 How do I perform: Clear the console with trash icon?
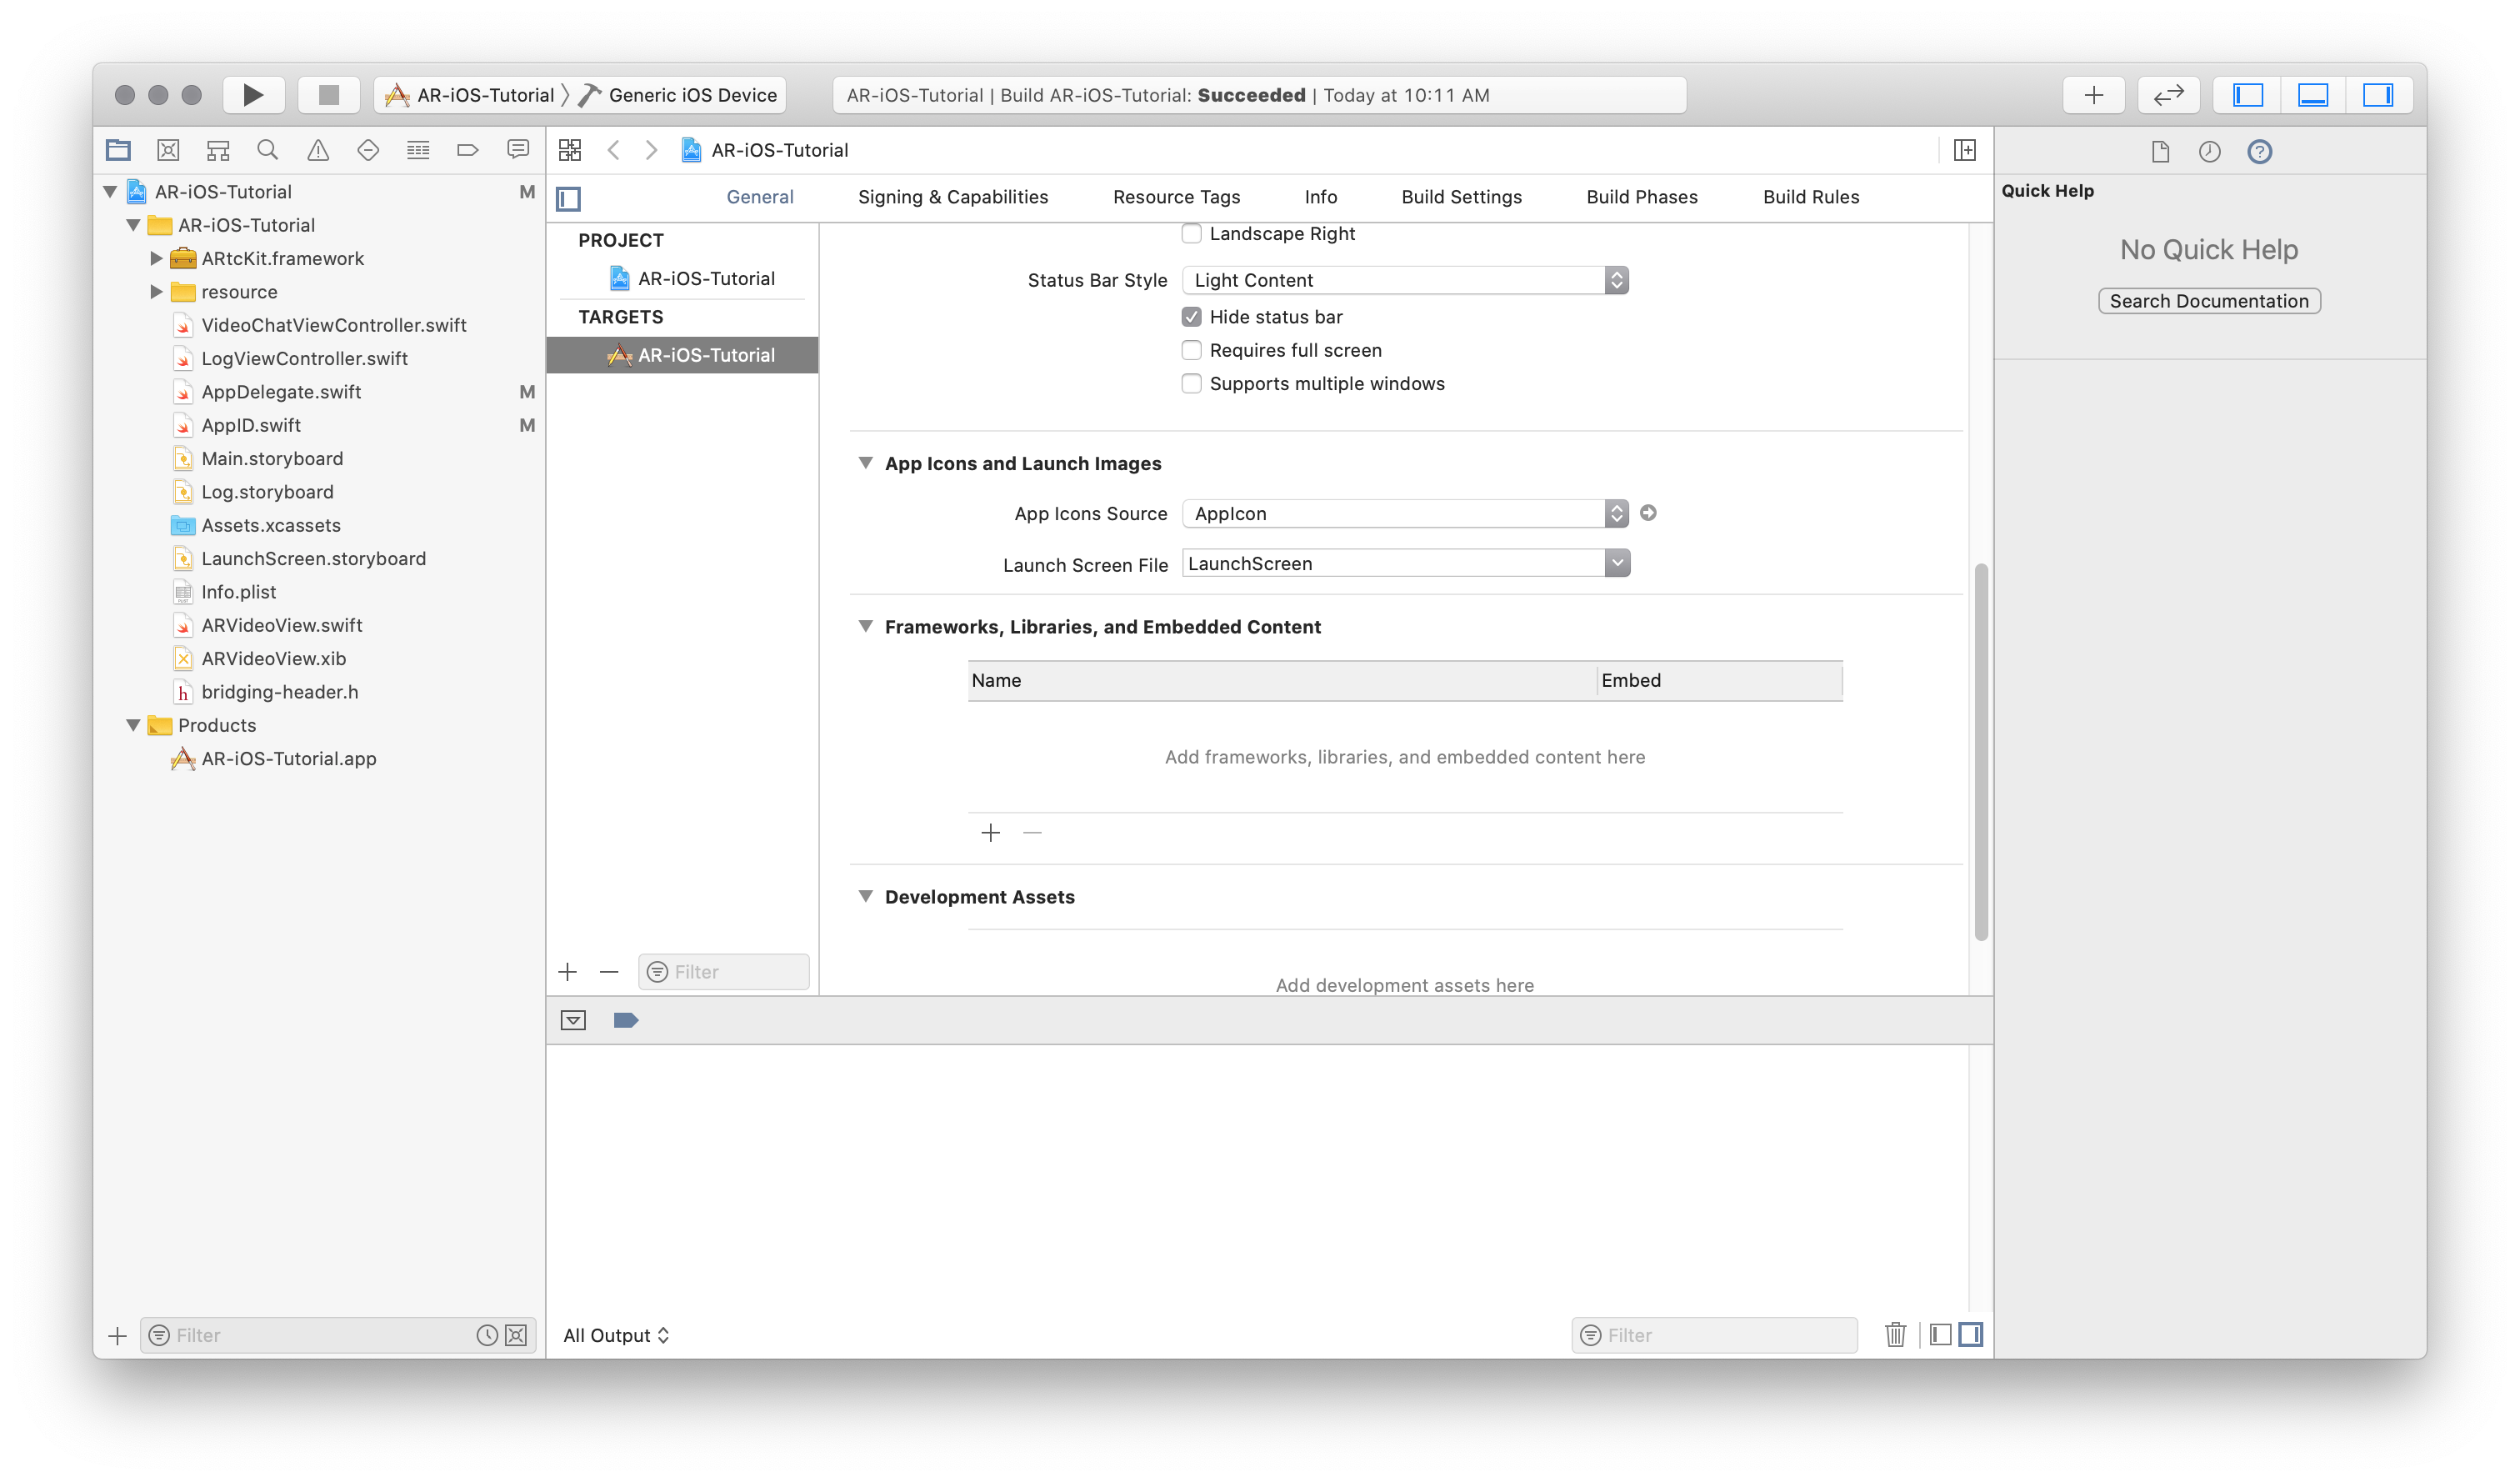[x=1895, y=1335]
